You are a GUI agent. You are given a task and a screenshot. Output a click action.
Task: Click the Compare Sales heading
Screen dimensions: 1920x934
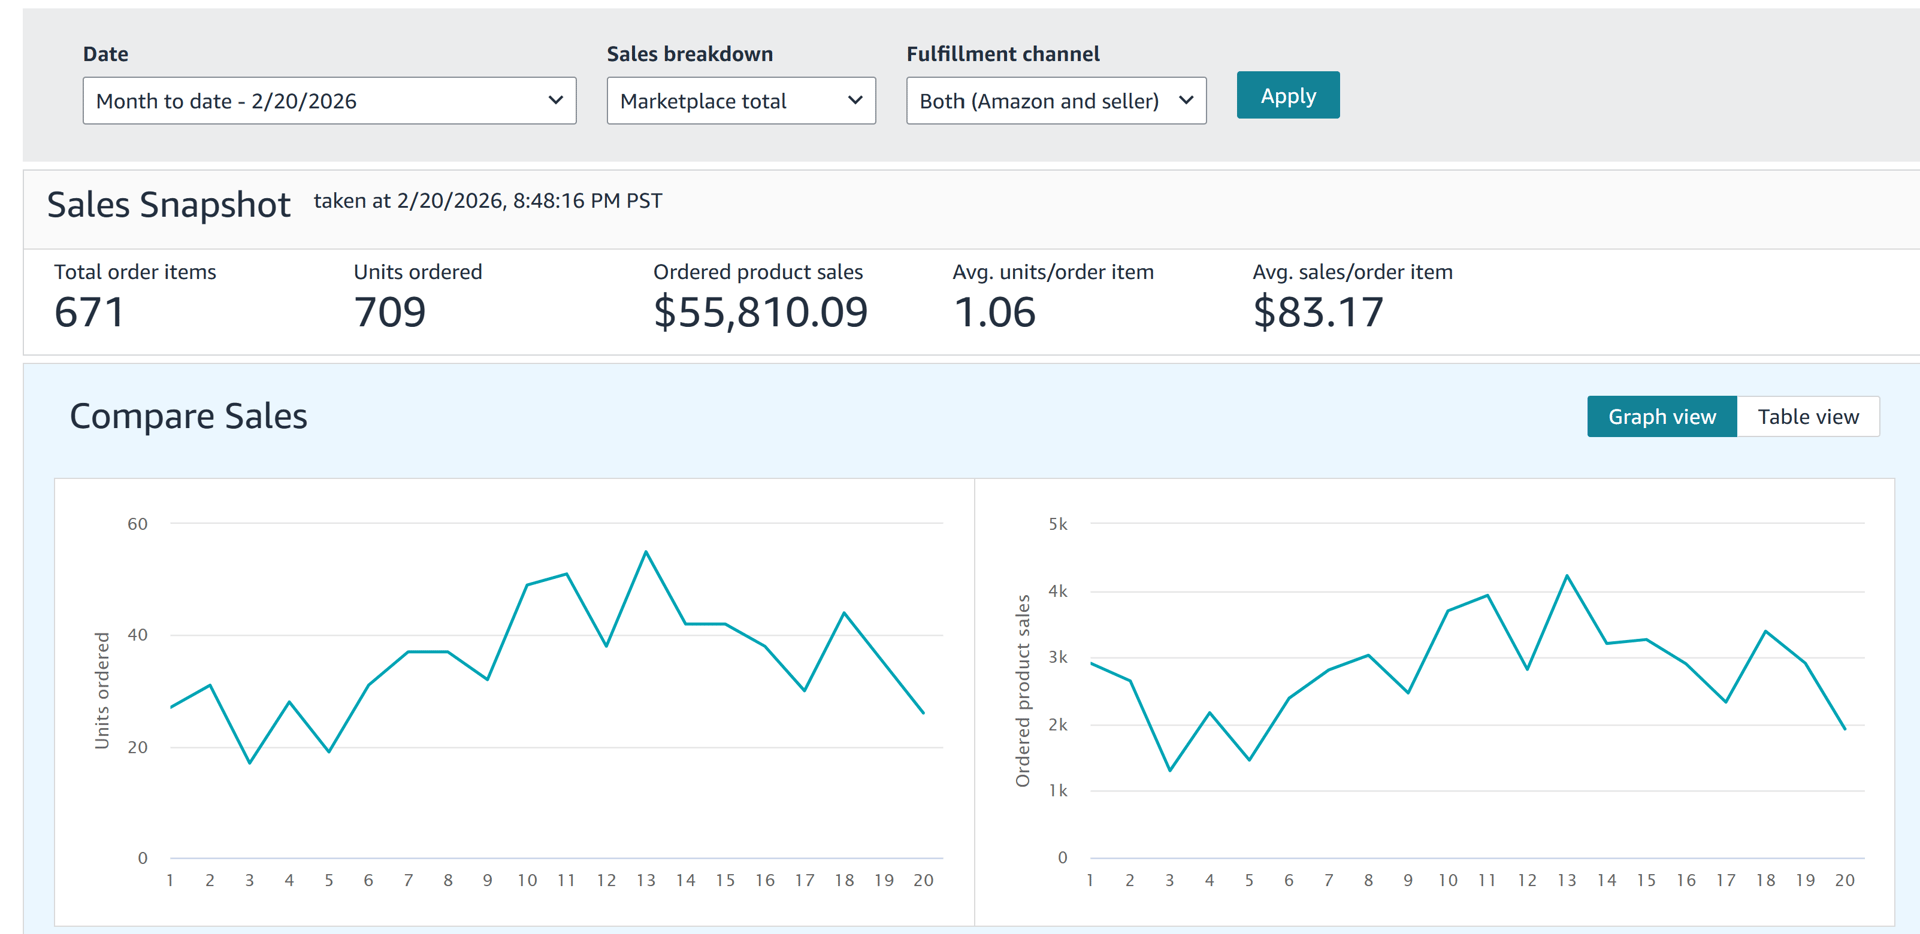(x=188, y=416)
